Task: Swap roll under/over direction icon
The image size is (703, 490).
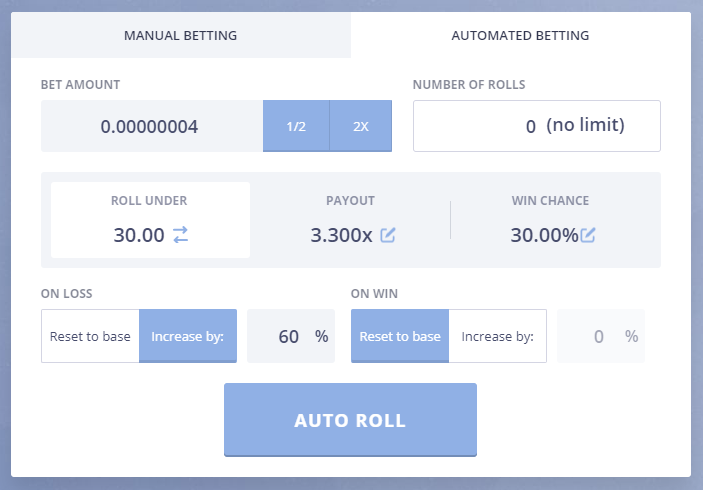Action: [x=181, y=234]
